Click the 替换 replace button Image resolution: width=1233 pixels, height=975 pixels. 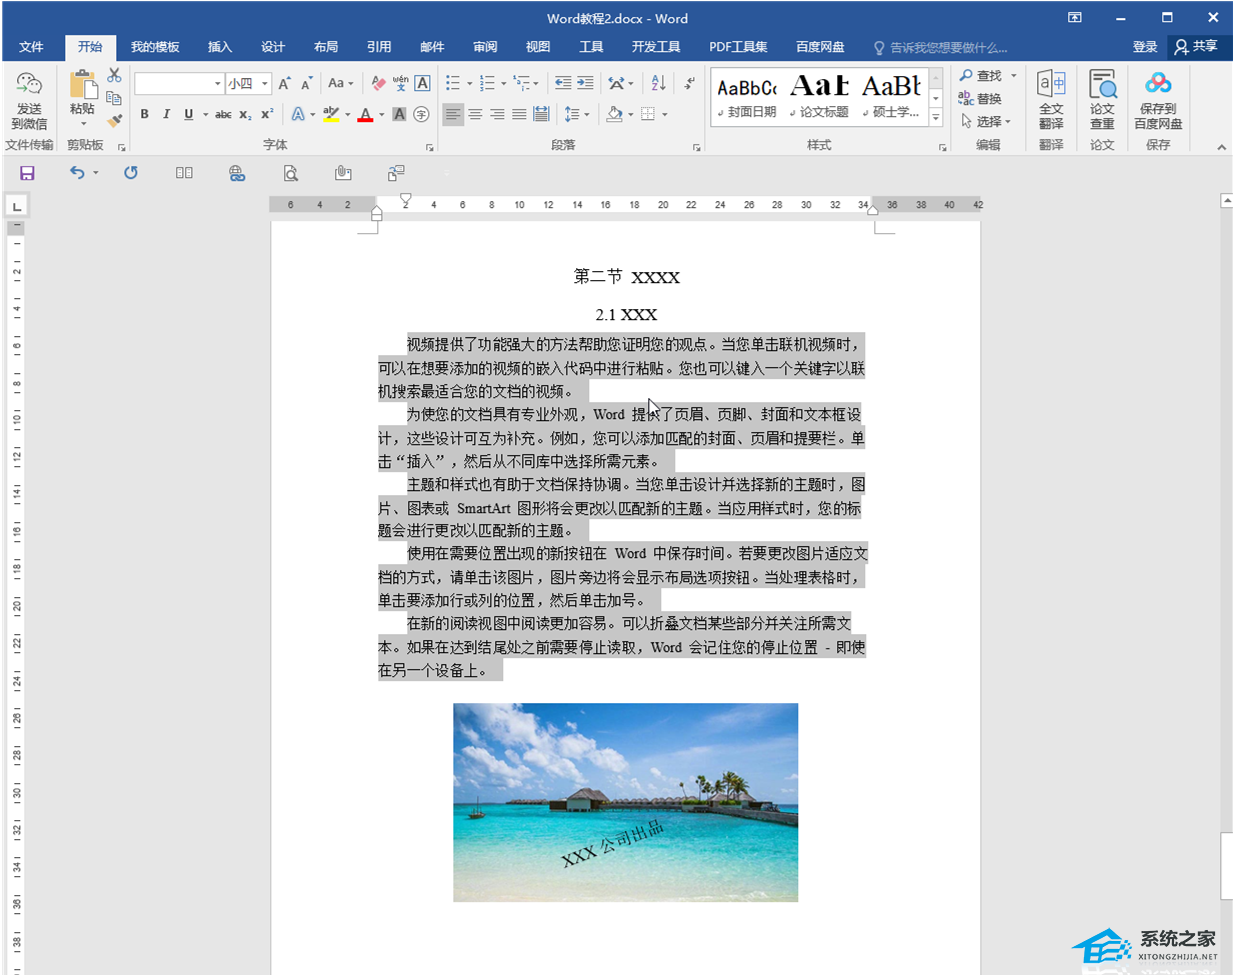[981, 99]
